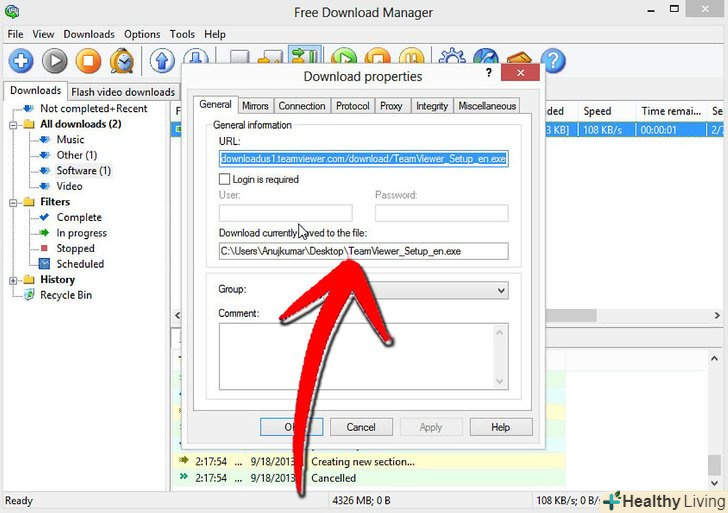Click the User input field
The width and height of the screenshot is (728, 513).
click(286, 213)
